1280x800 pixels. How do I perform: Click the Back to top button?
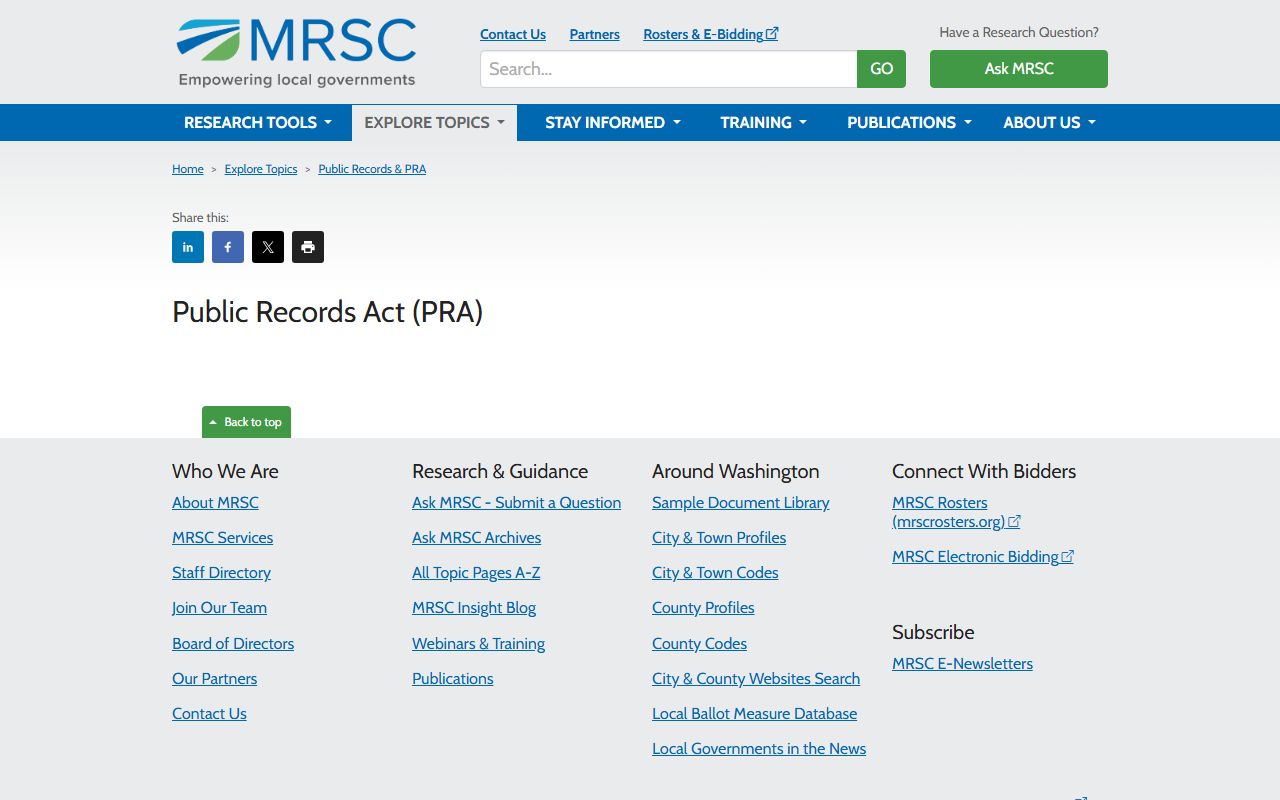[x=246, y=422]
